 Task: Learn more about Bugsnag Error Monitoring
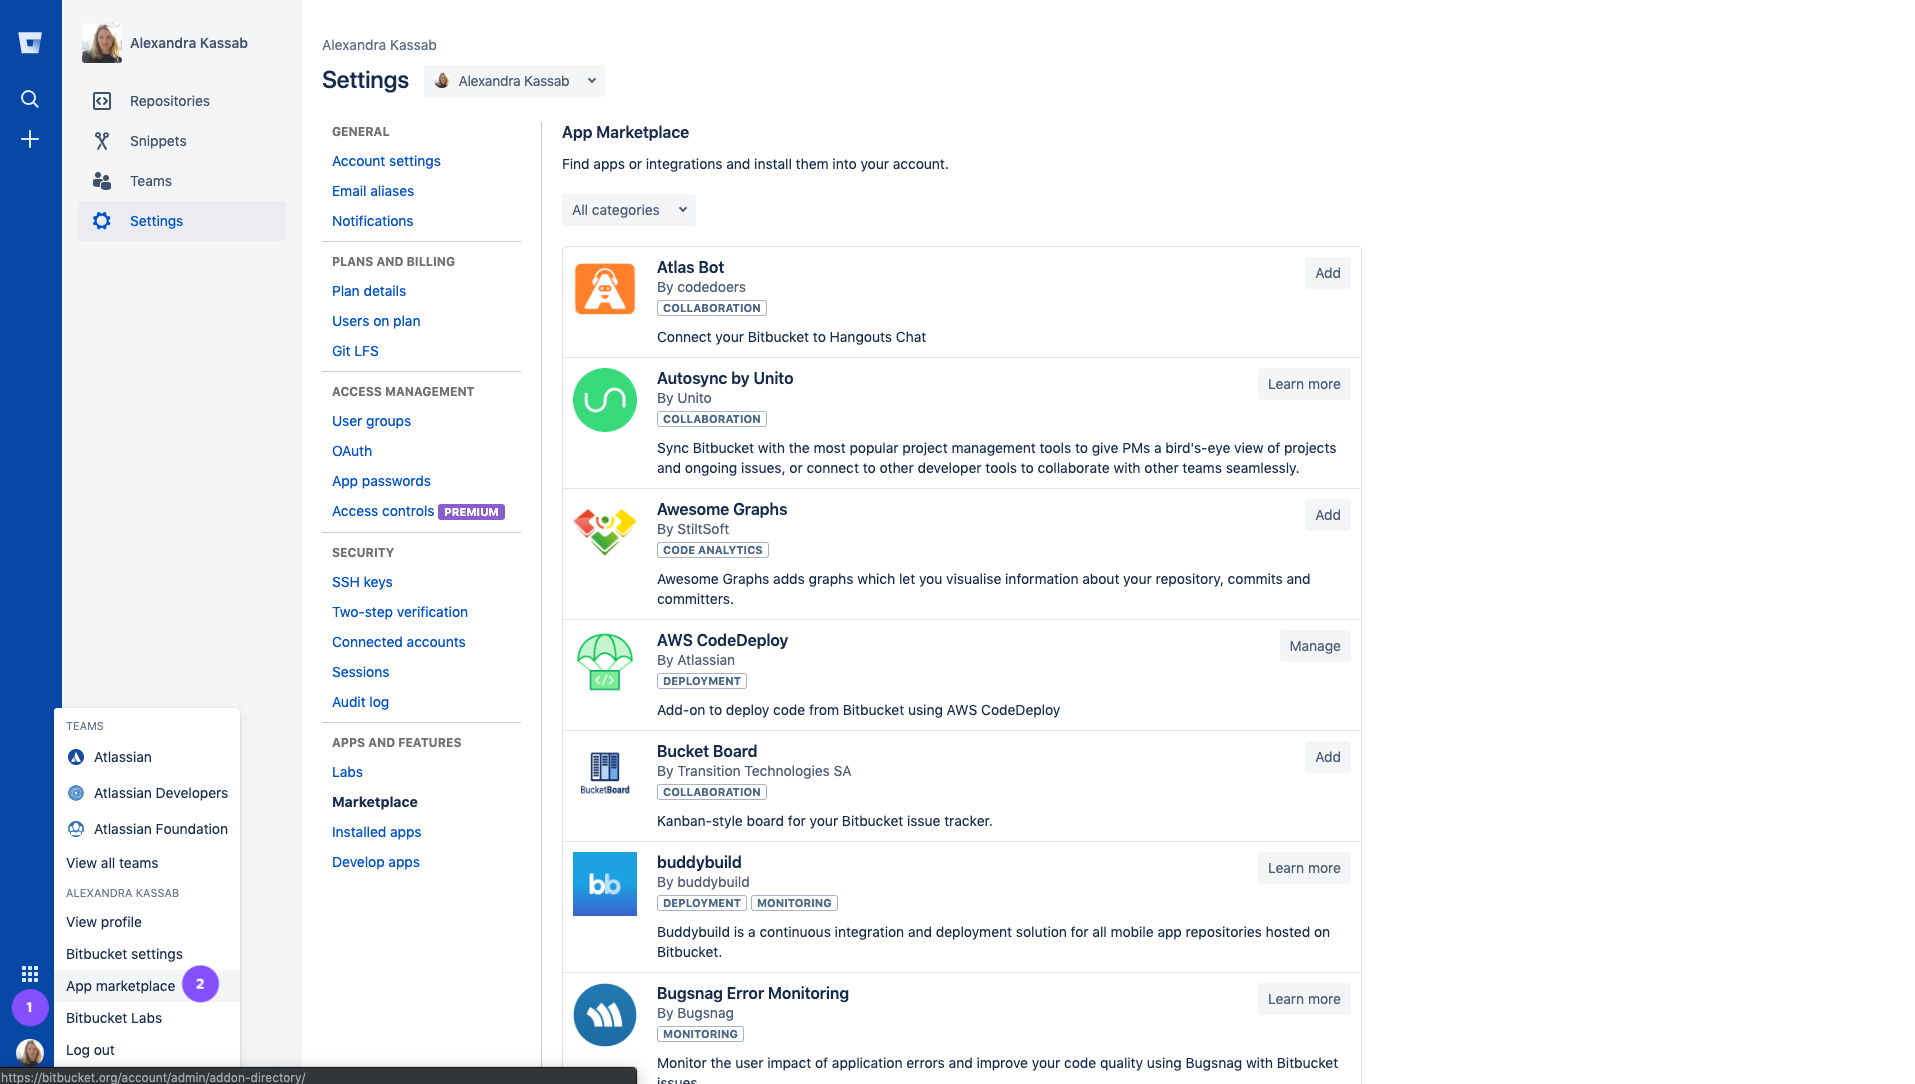[1304, 999]
